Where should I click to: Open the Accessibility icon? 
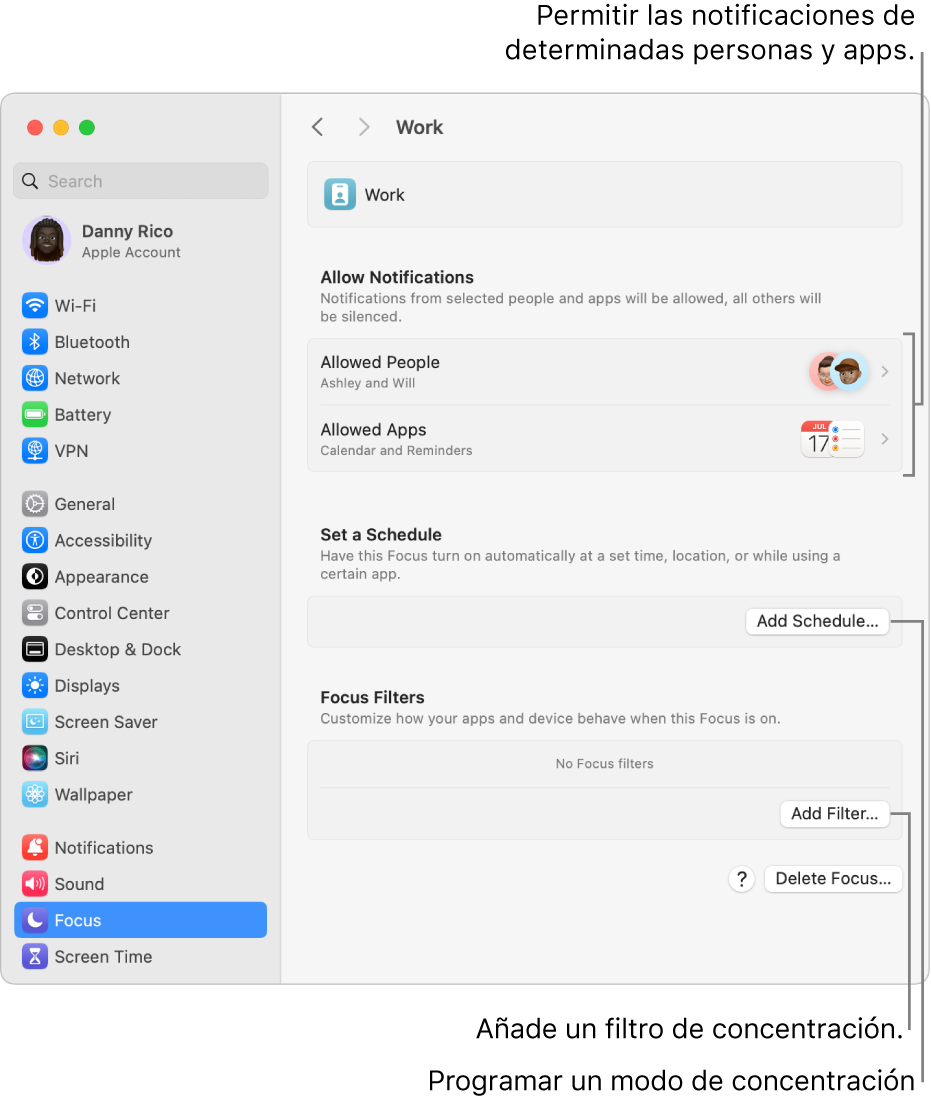pyautogui.click(x=34, y=541)
